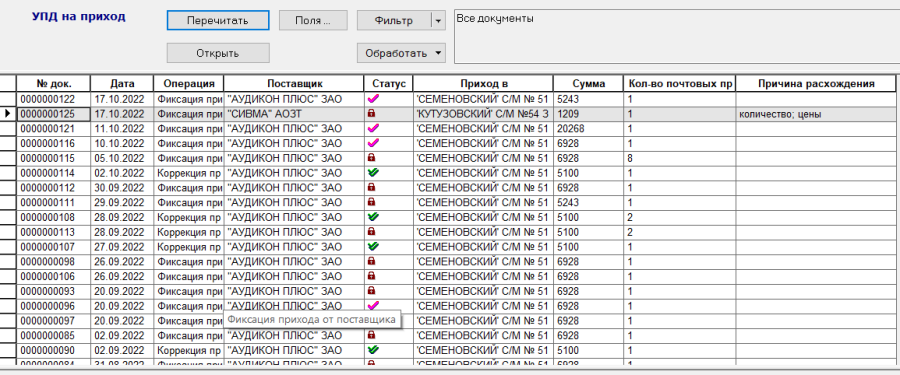The height and width of the screenshot is (375, 900).
Task: Click lock status icon of document 0000000098
Action: click(x=371, y=261)
